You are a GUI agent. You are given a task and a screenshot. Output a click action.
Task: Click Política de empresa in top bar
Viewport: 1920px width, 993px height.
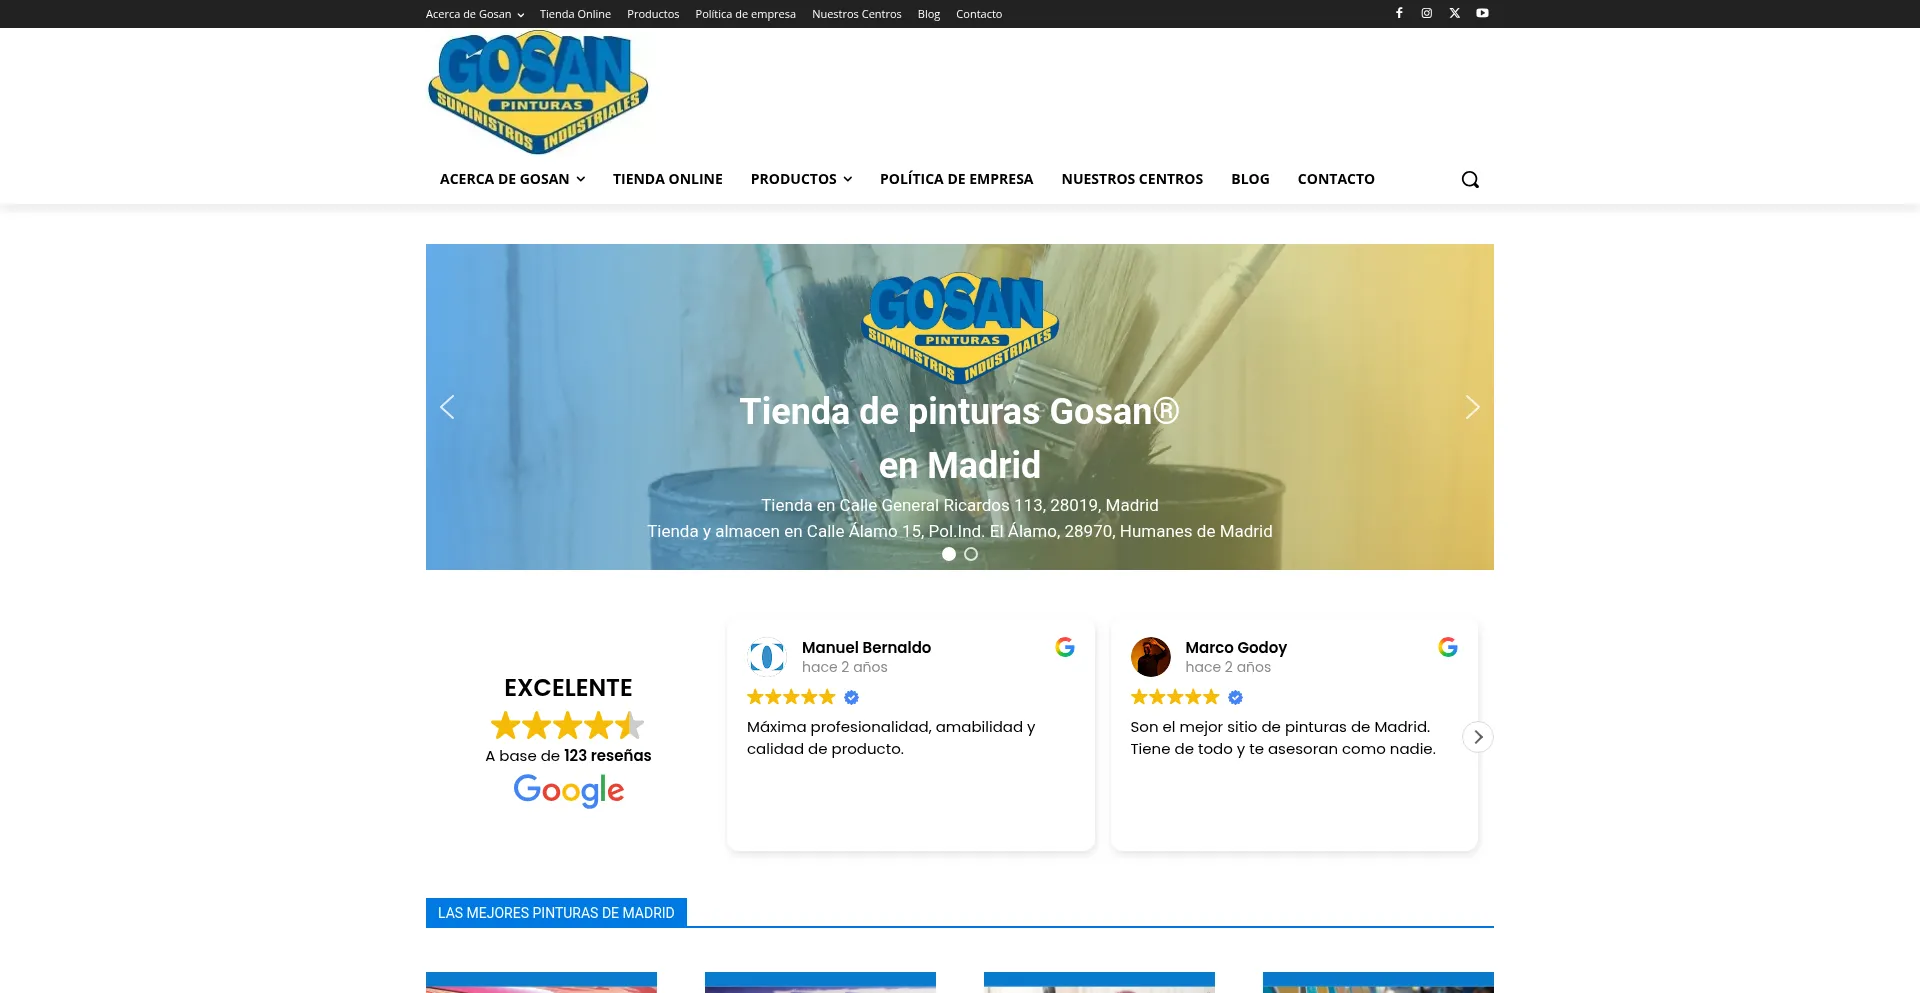[x=746, y=14]
